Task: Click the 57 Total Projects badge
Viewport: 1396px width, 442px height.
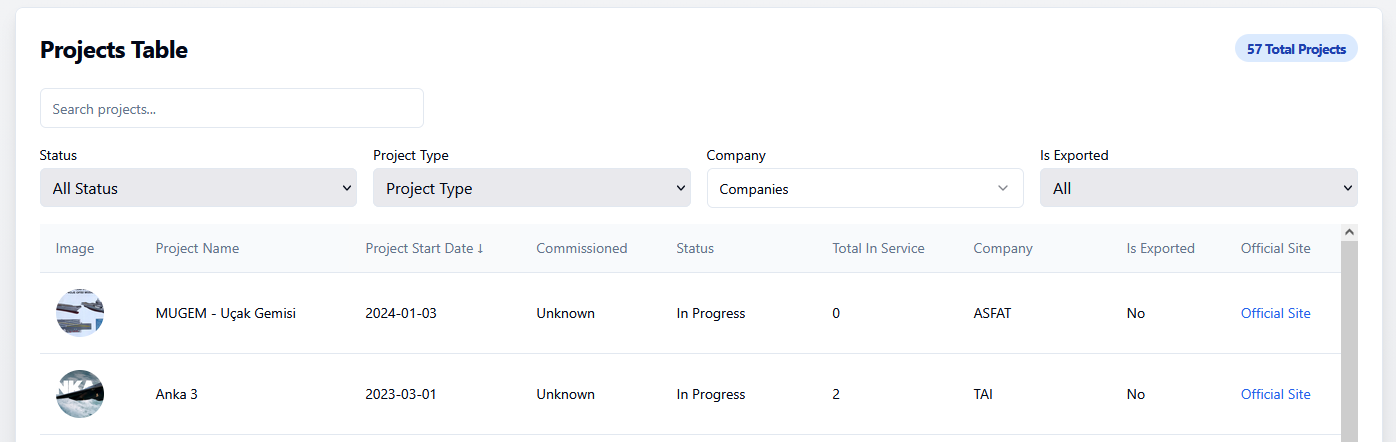Action: 1296,49
